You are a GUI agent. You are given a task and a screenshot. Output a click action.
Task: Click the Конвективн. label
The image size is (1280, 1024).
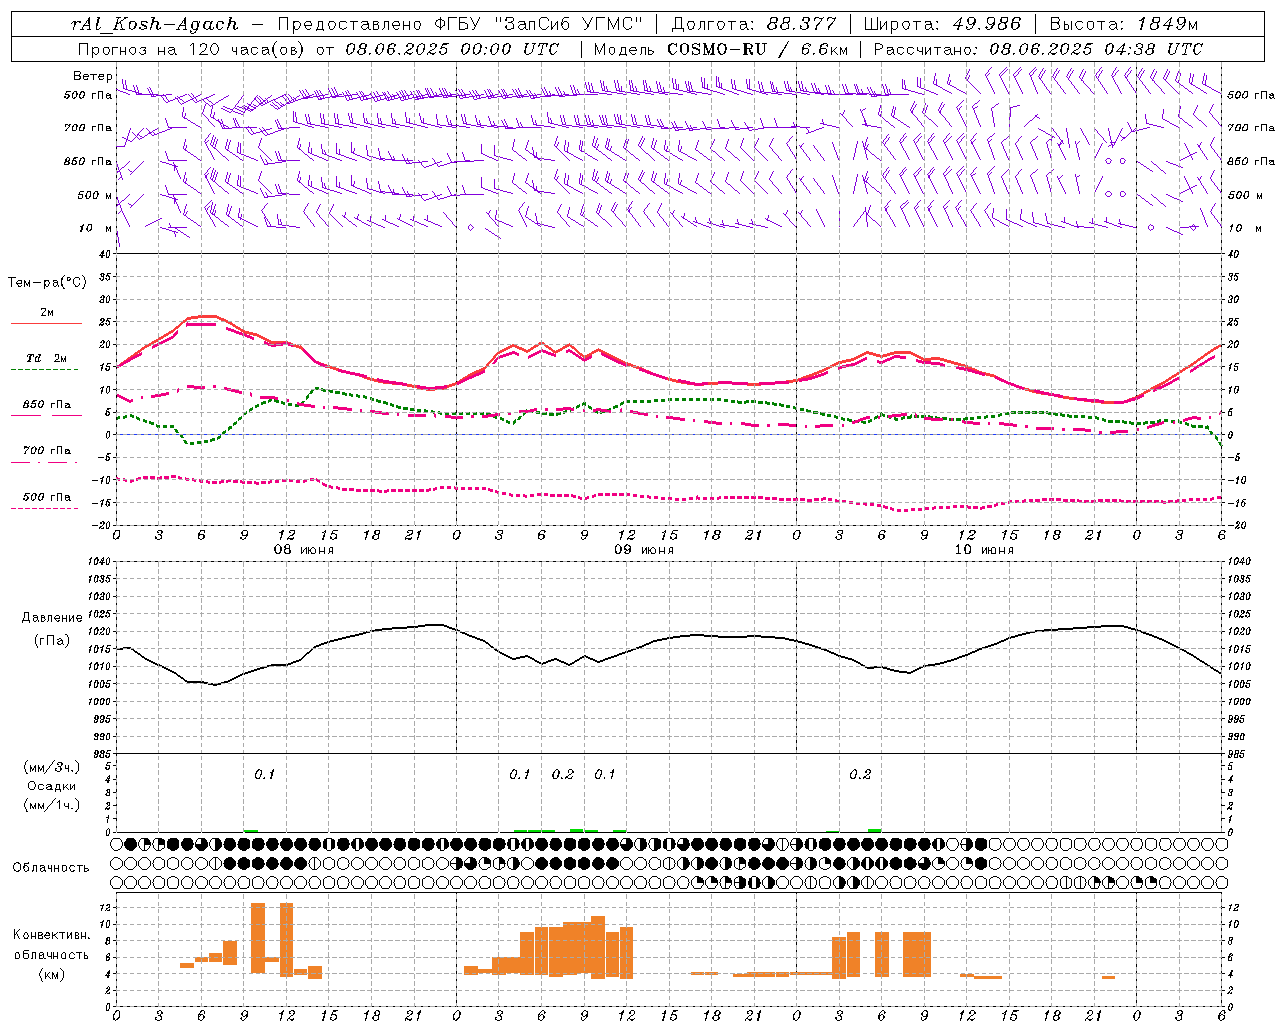(52, 935)
